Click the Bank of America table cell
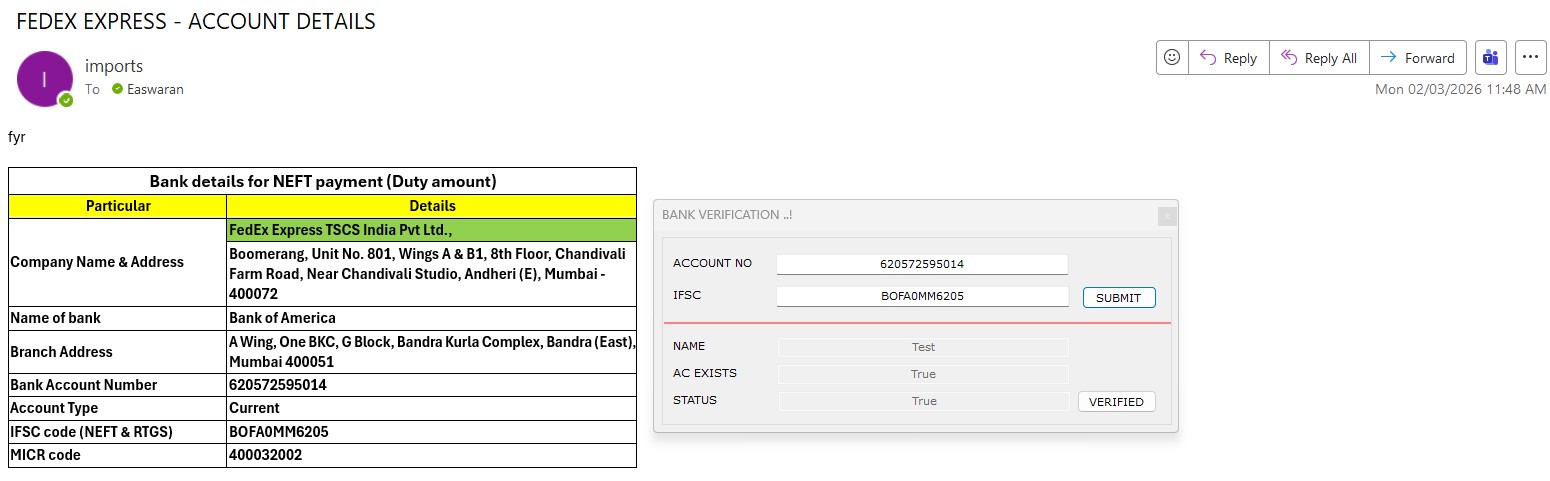1550x481 pixels. click(x=431, y=318)
